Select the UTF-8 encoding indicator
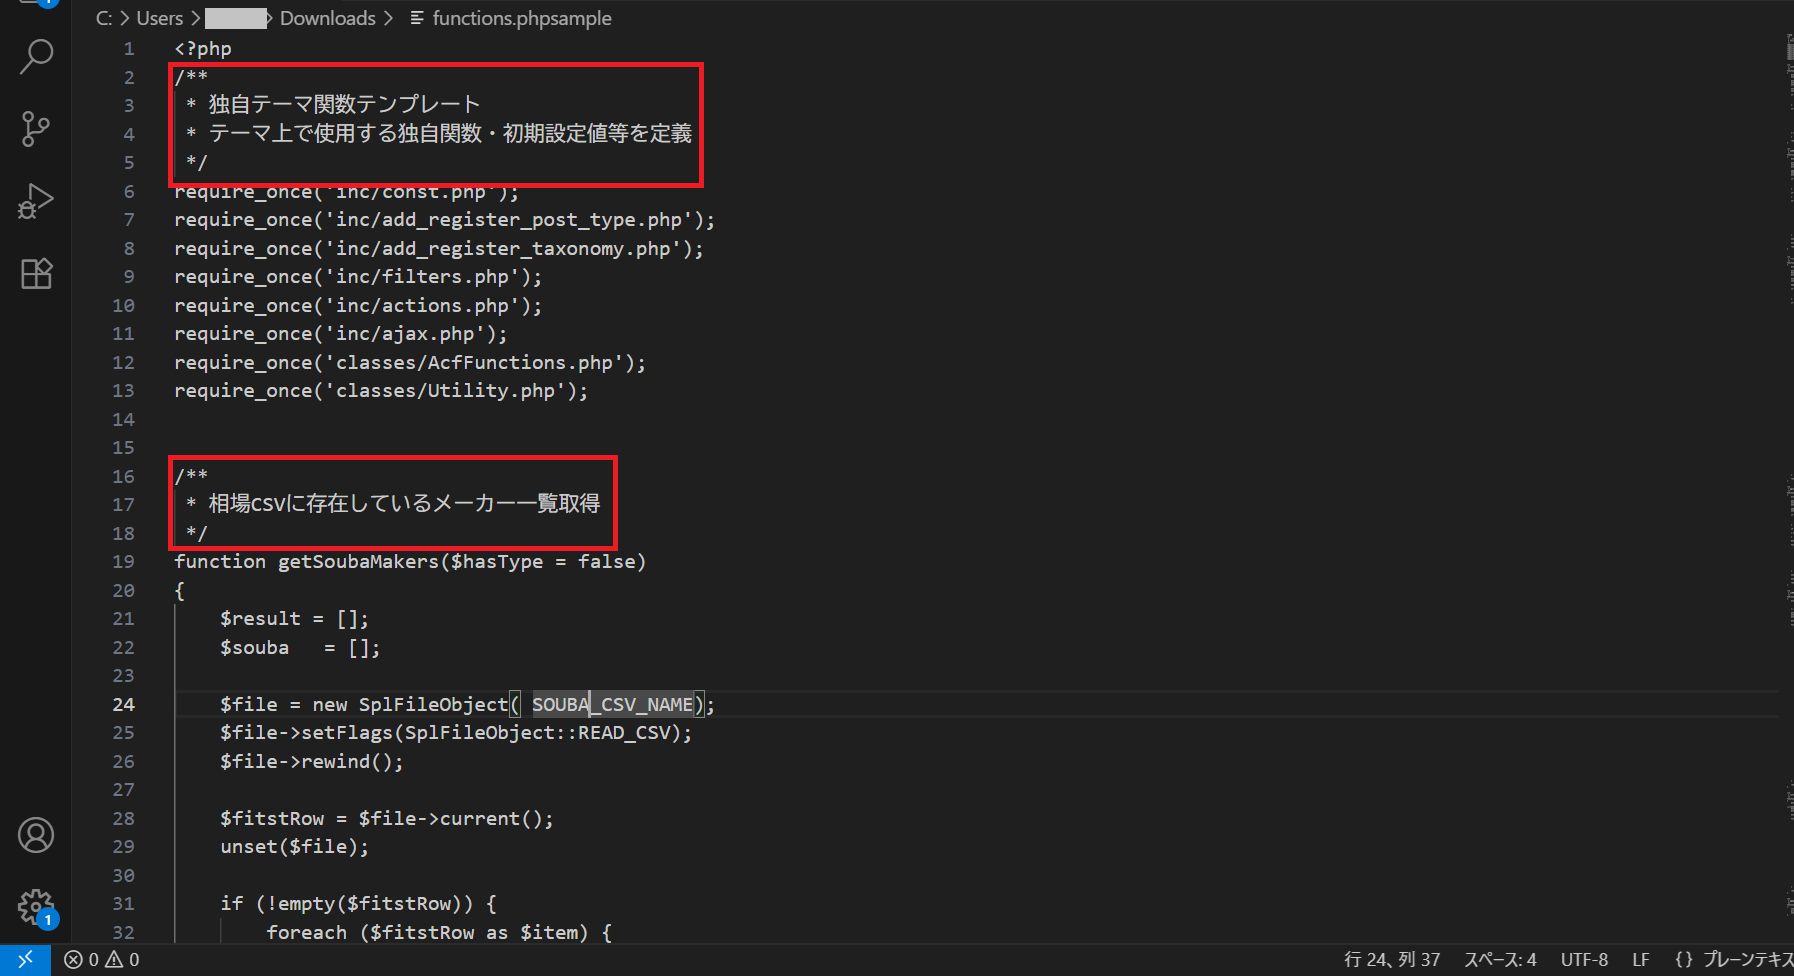Image resolution: width=1794 pixels, height=976 pixels. coord(1584,960)
